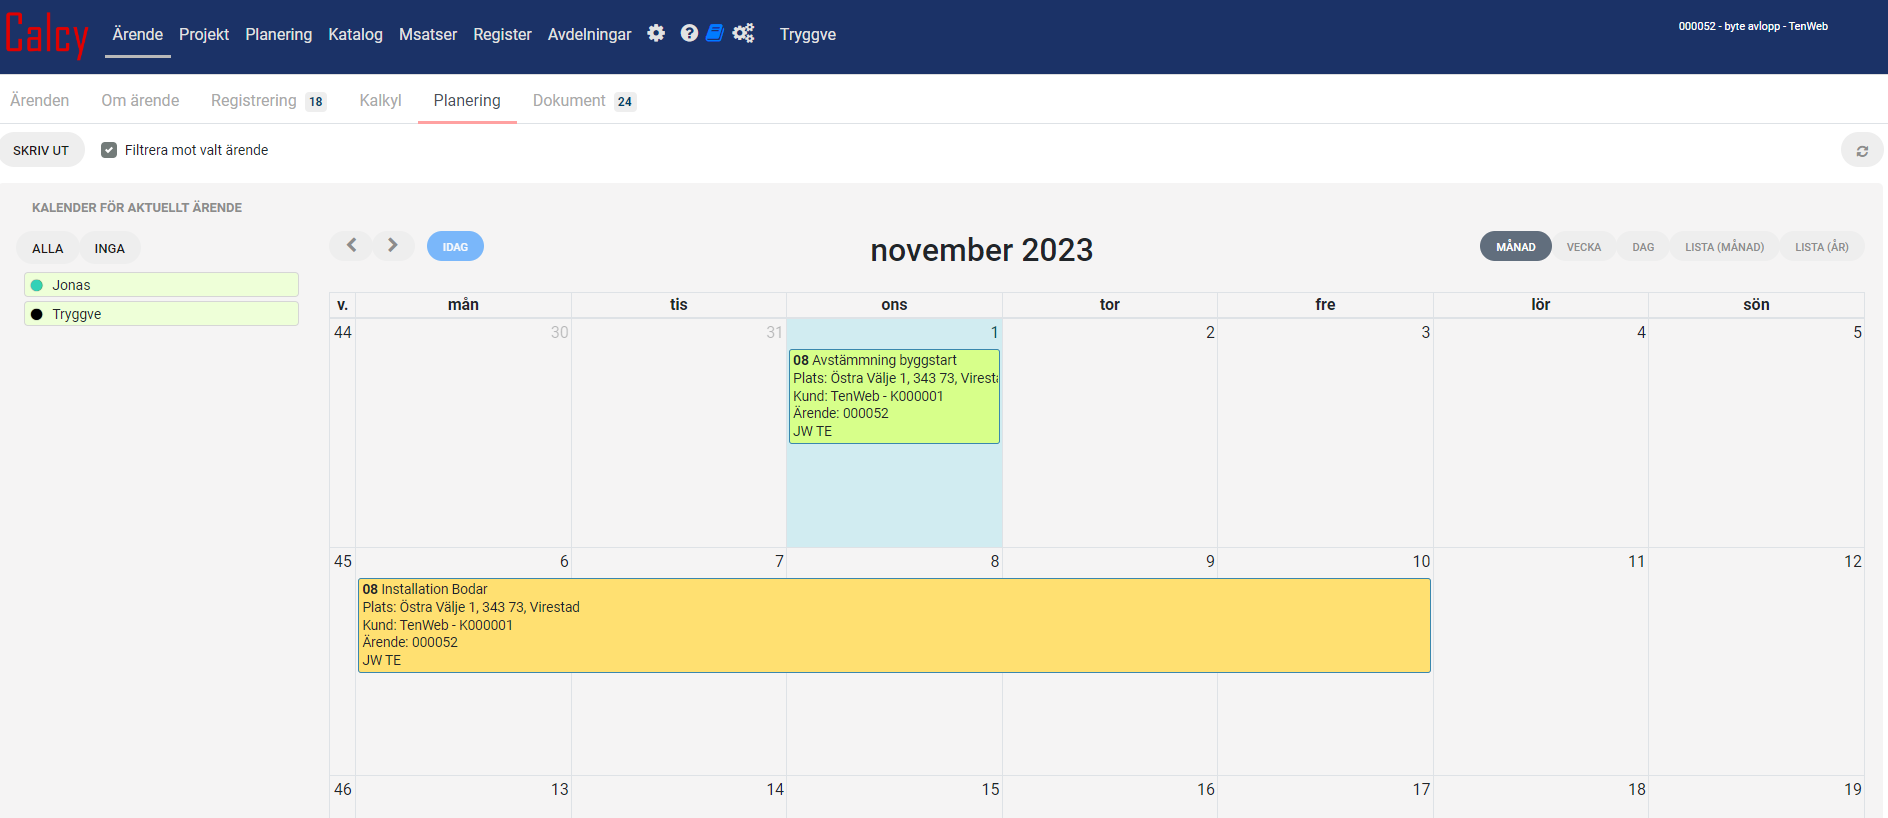Click the multiple gears configuration icon
Viewport: 1888px width, 818px height.
click(x=743, y=33)
